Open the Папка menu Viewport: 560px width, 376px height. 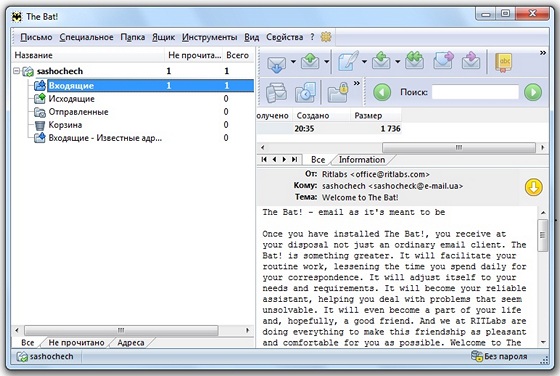pyautogui.click(x=132, y=37)
